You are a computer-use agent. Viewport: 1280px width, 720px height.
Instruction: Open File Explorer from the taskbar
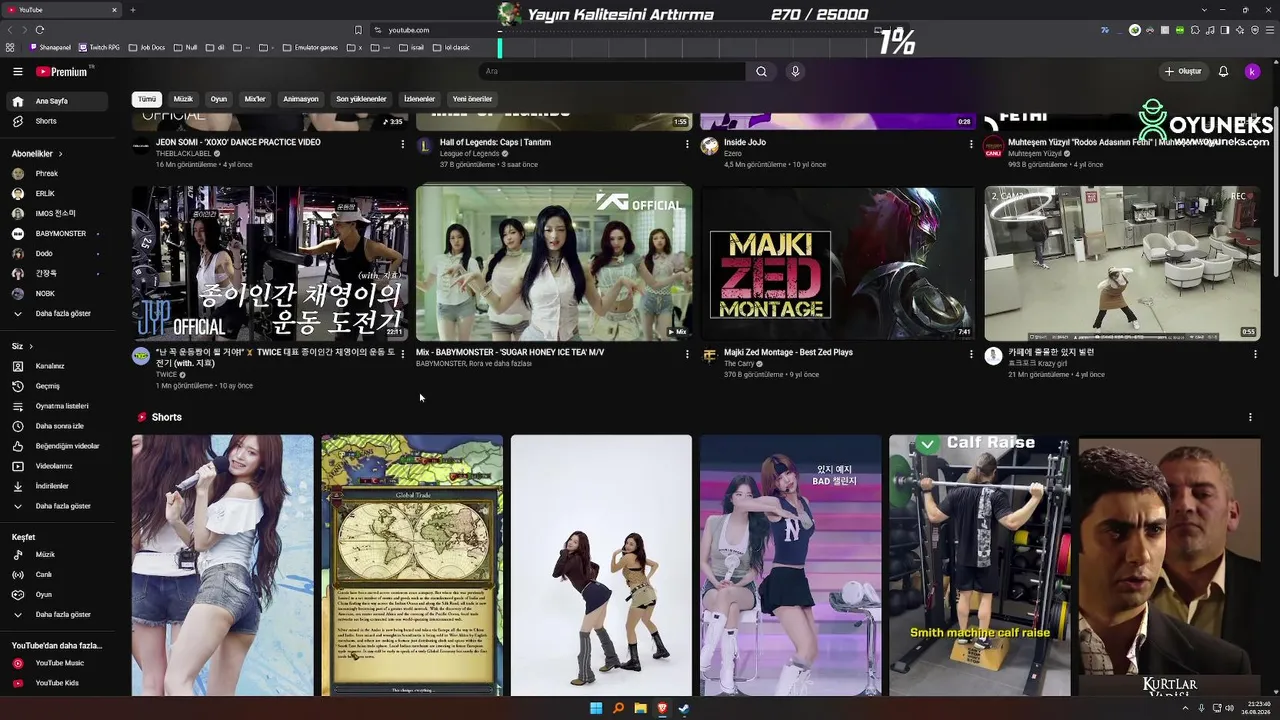coord(640,709)
